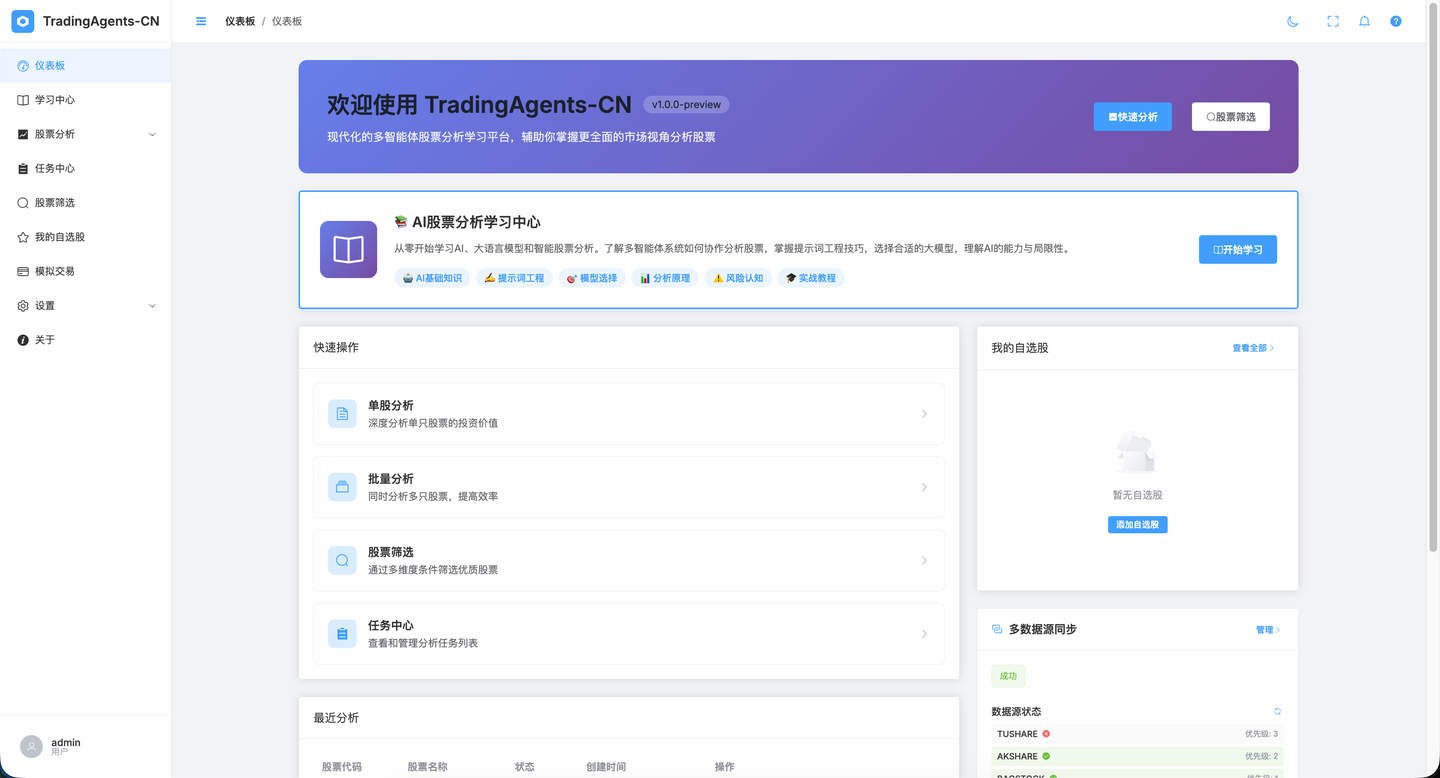The height and width of the screenshot is (778, 1440).
Task: Click the 优先级: 3 text in TUSHARE row
Action: point(1261,734)
